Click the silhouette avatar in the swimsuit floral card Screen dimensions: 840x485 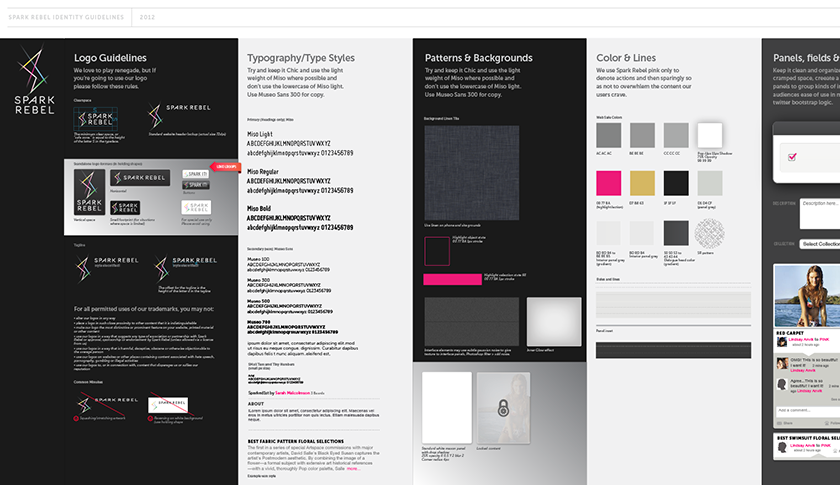pos(782,448)
